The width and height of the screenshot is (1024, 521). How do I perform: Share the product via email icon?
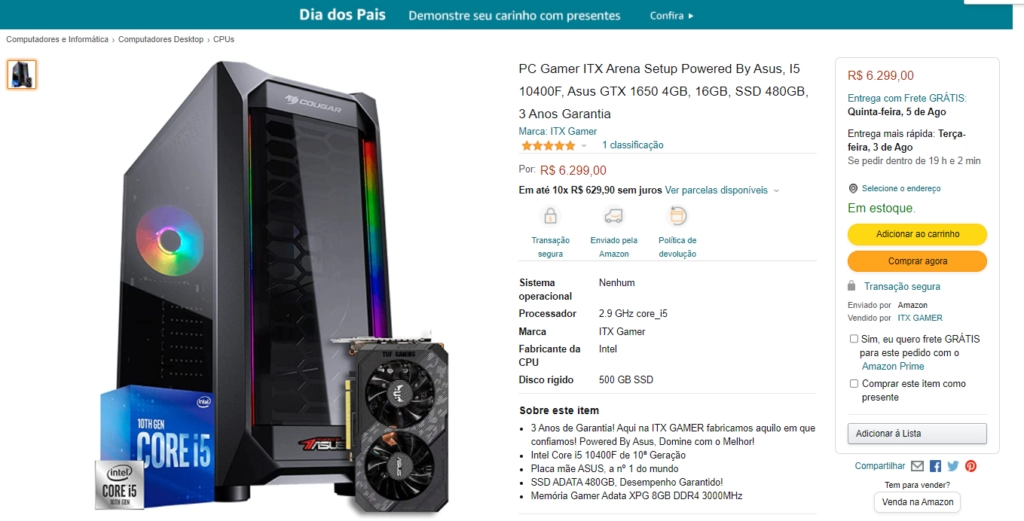917,466
